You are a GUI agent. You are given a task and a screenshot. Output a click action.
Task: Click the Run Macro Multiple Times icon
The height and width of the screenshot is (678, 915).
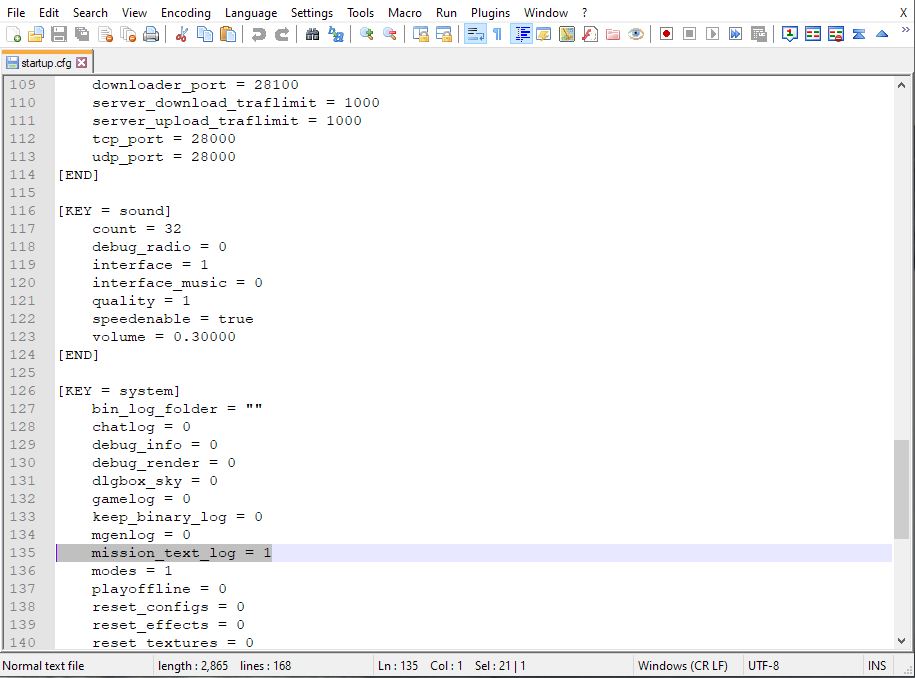735,34
